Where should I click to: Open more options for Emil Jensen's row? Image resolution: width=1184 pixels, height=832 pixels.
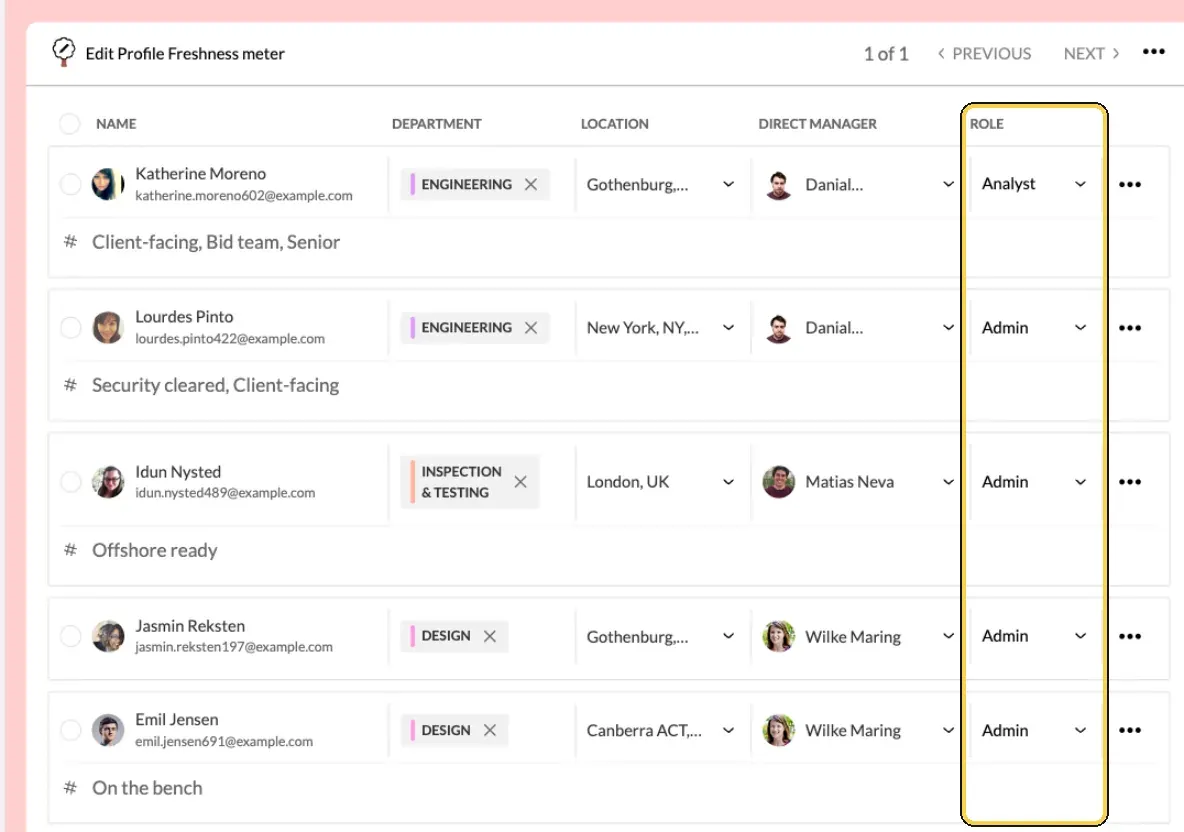click(1130, 730)
